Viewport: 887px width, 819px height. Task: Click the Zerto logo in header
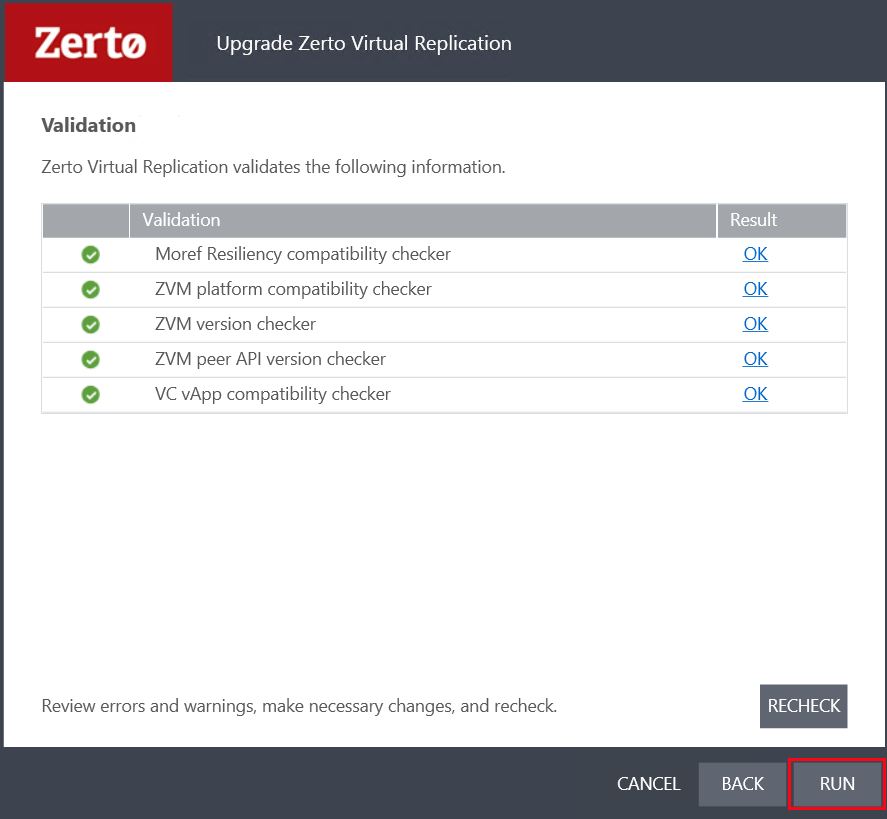tap(88, 43)
